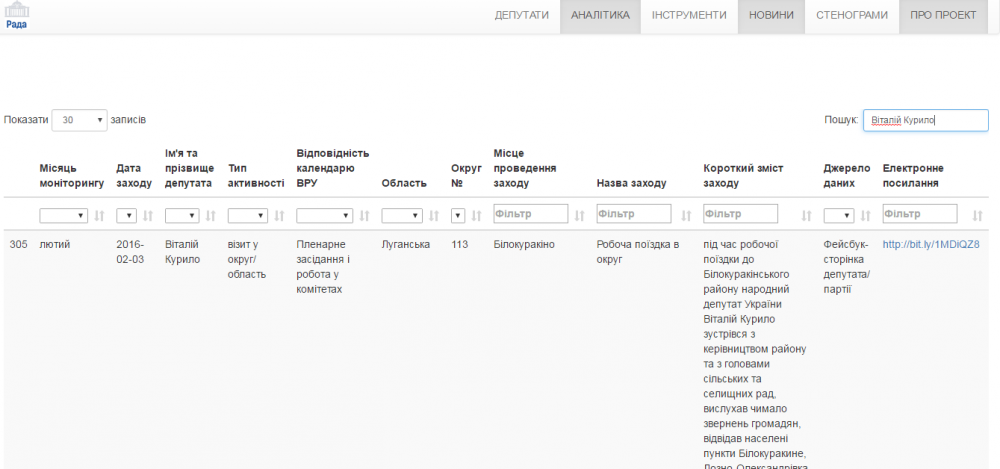This screenshot has width=1000, height=469.
Task: Click the Рада logo icon
Action: (16, 14)
